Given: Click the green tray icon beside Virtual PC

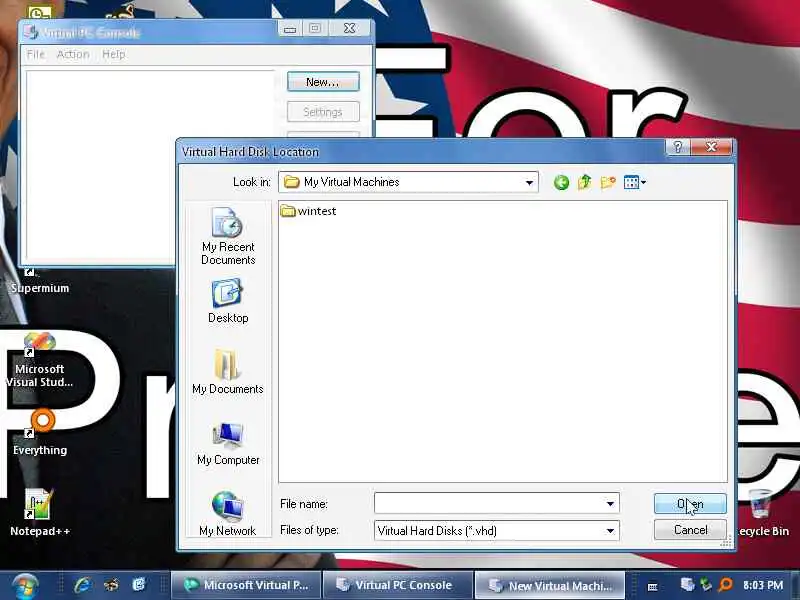Looking at the screenshot, I should click(706, 585).
